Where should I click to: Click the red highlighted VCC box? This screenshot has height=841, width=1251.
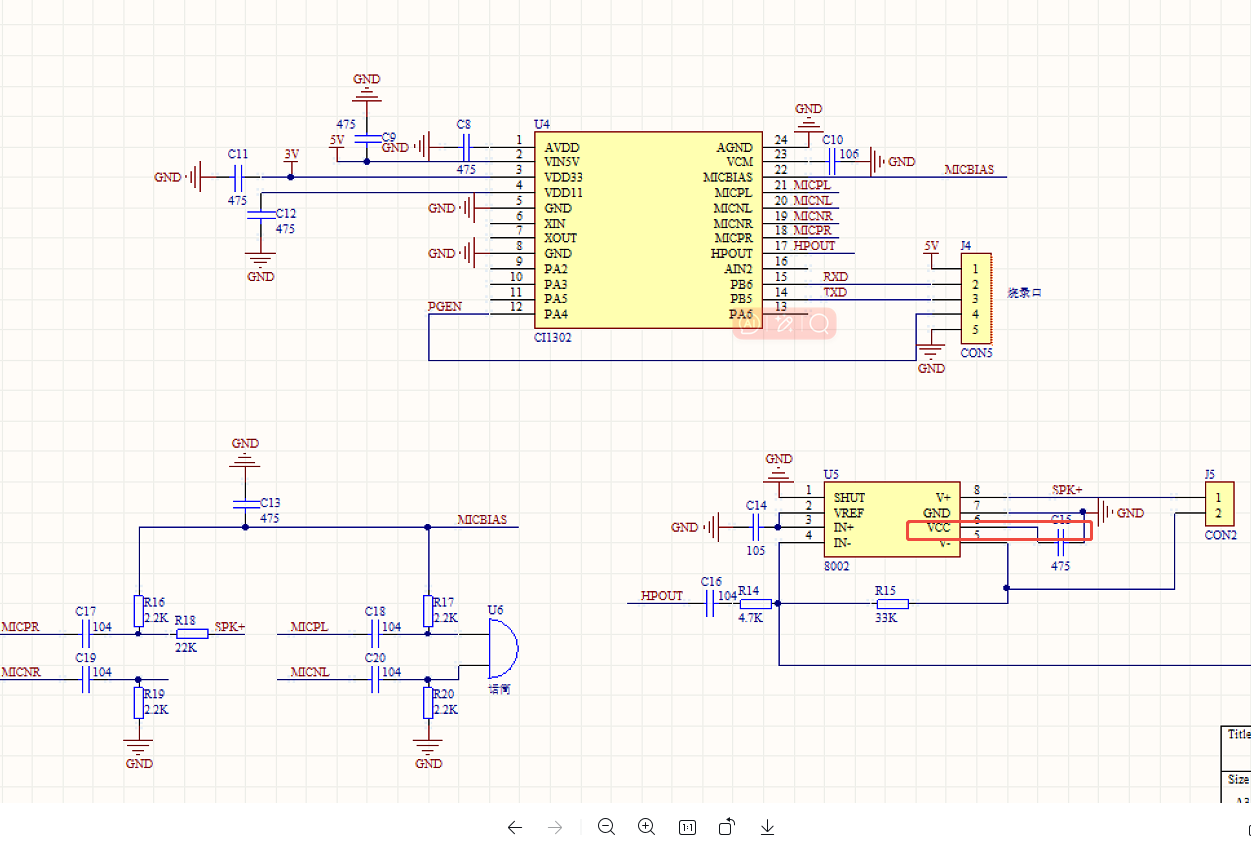[998, 531]
